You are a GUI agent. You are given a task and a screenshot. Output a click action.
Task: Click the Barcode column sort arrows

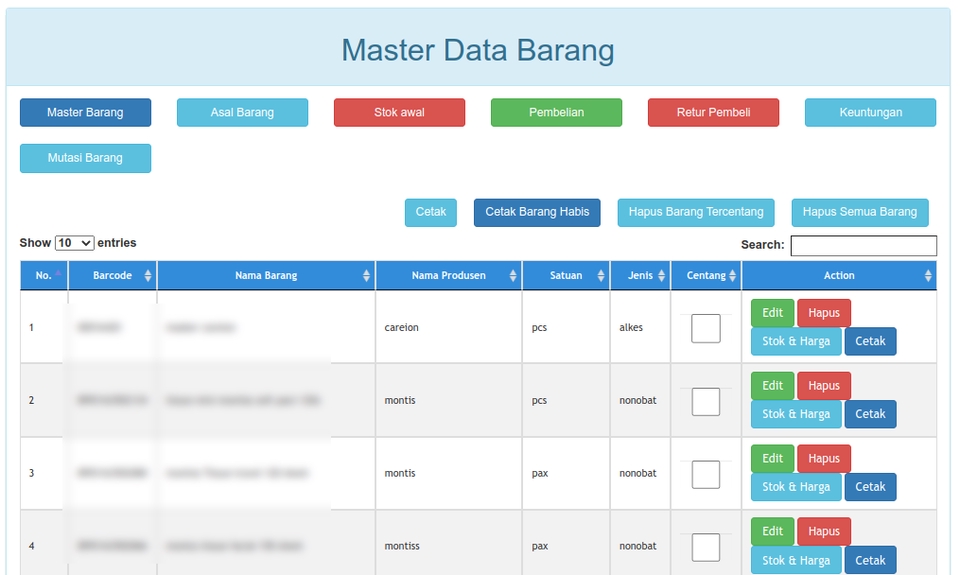148,276
